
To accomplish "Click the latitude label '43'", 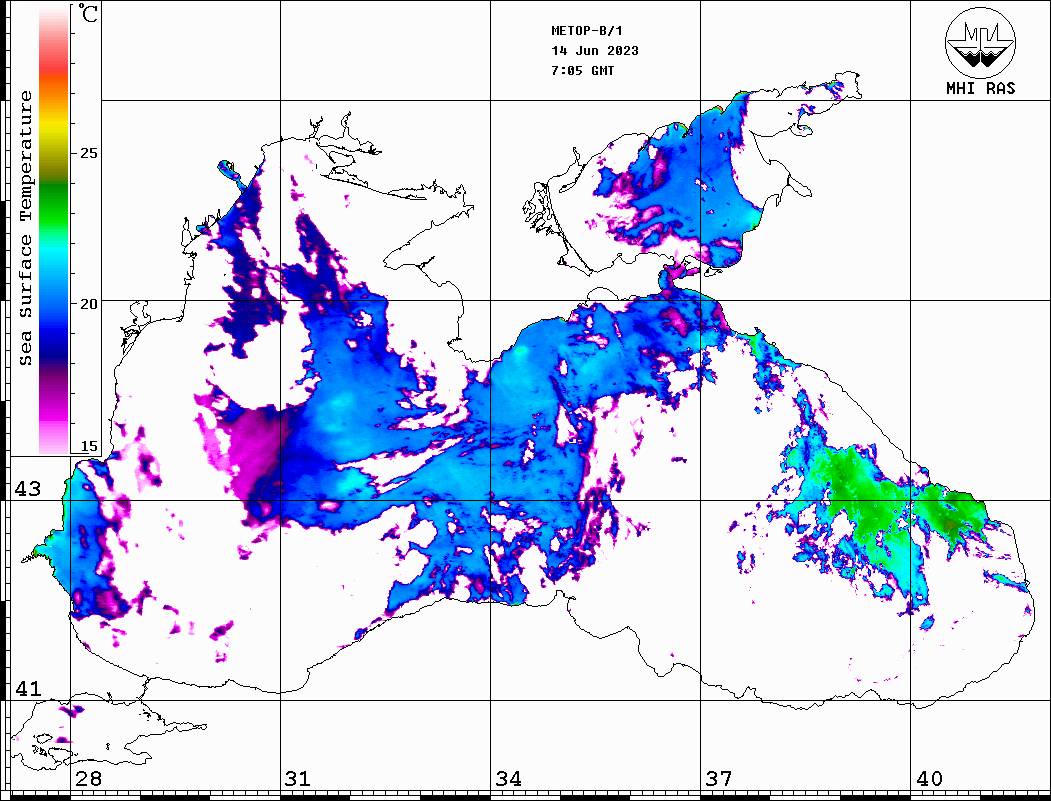I will tap(28, 489).
